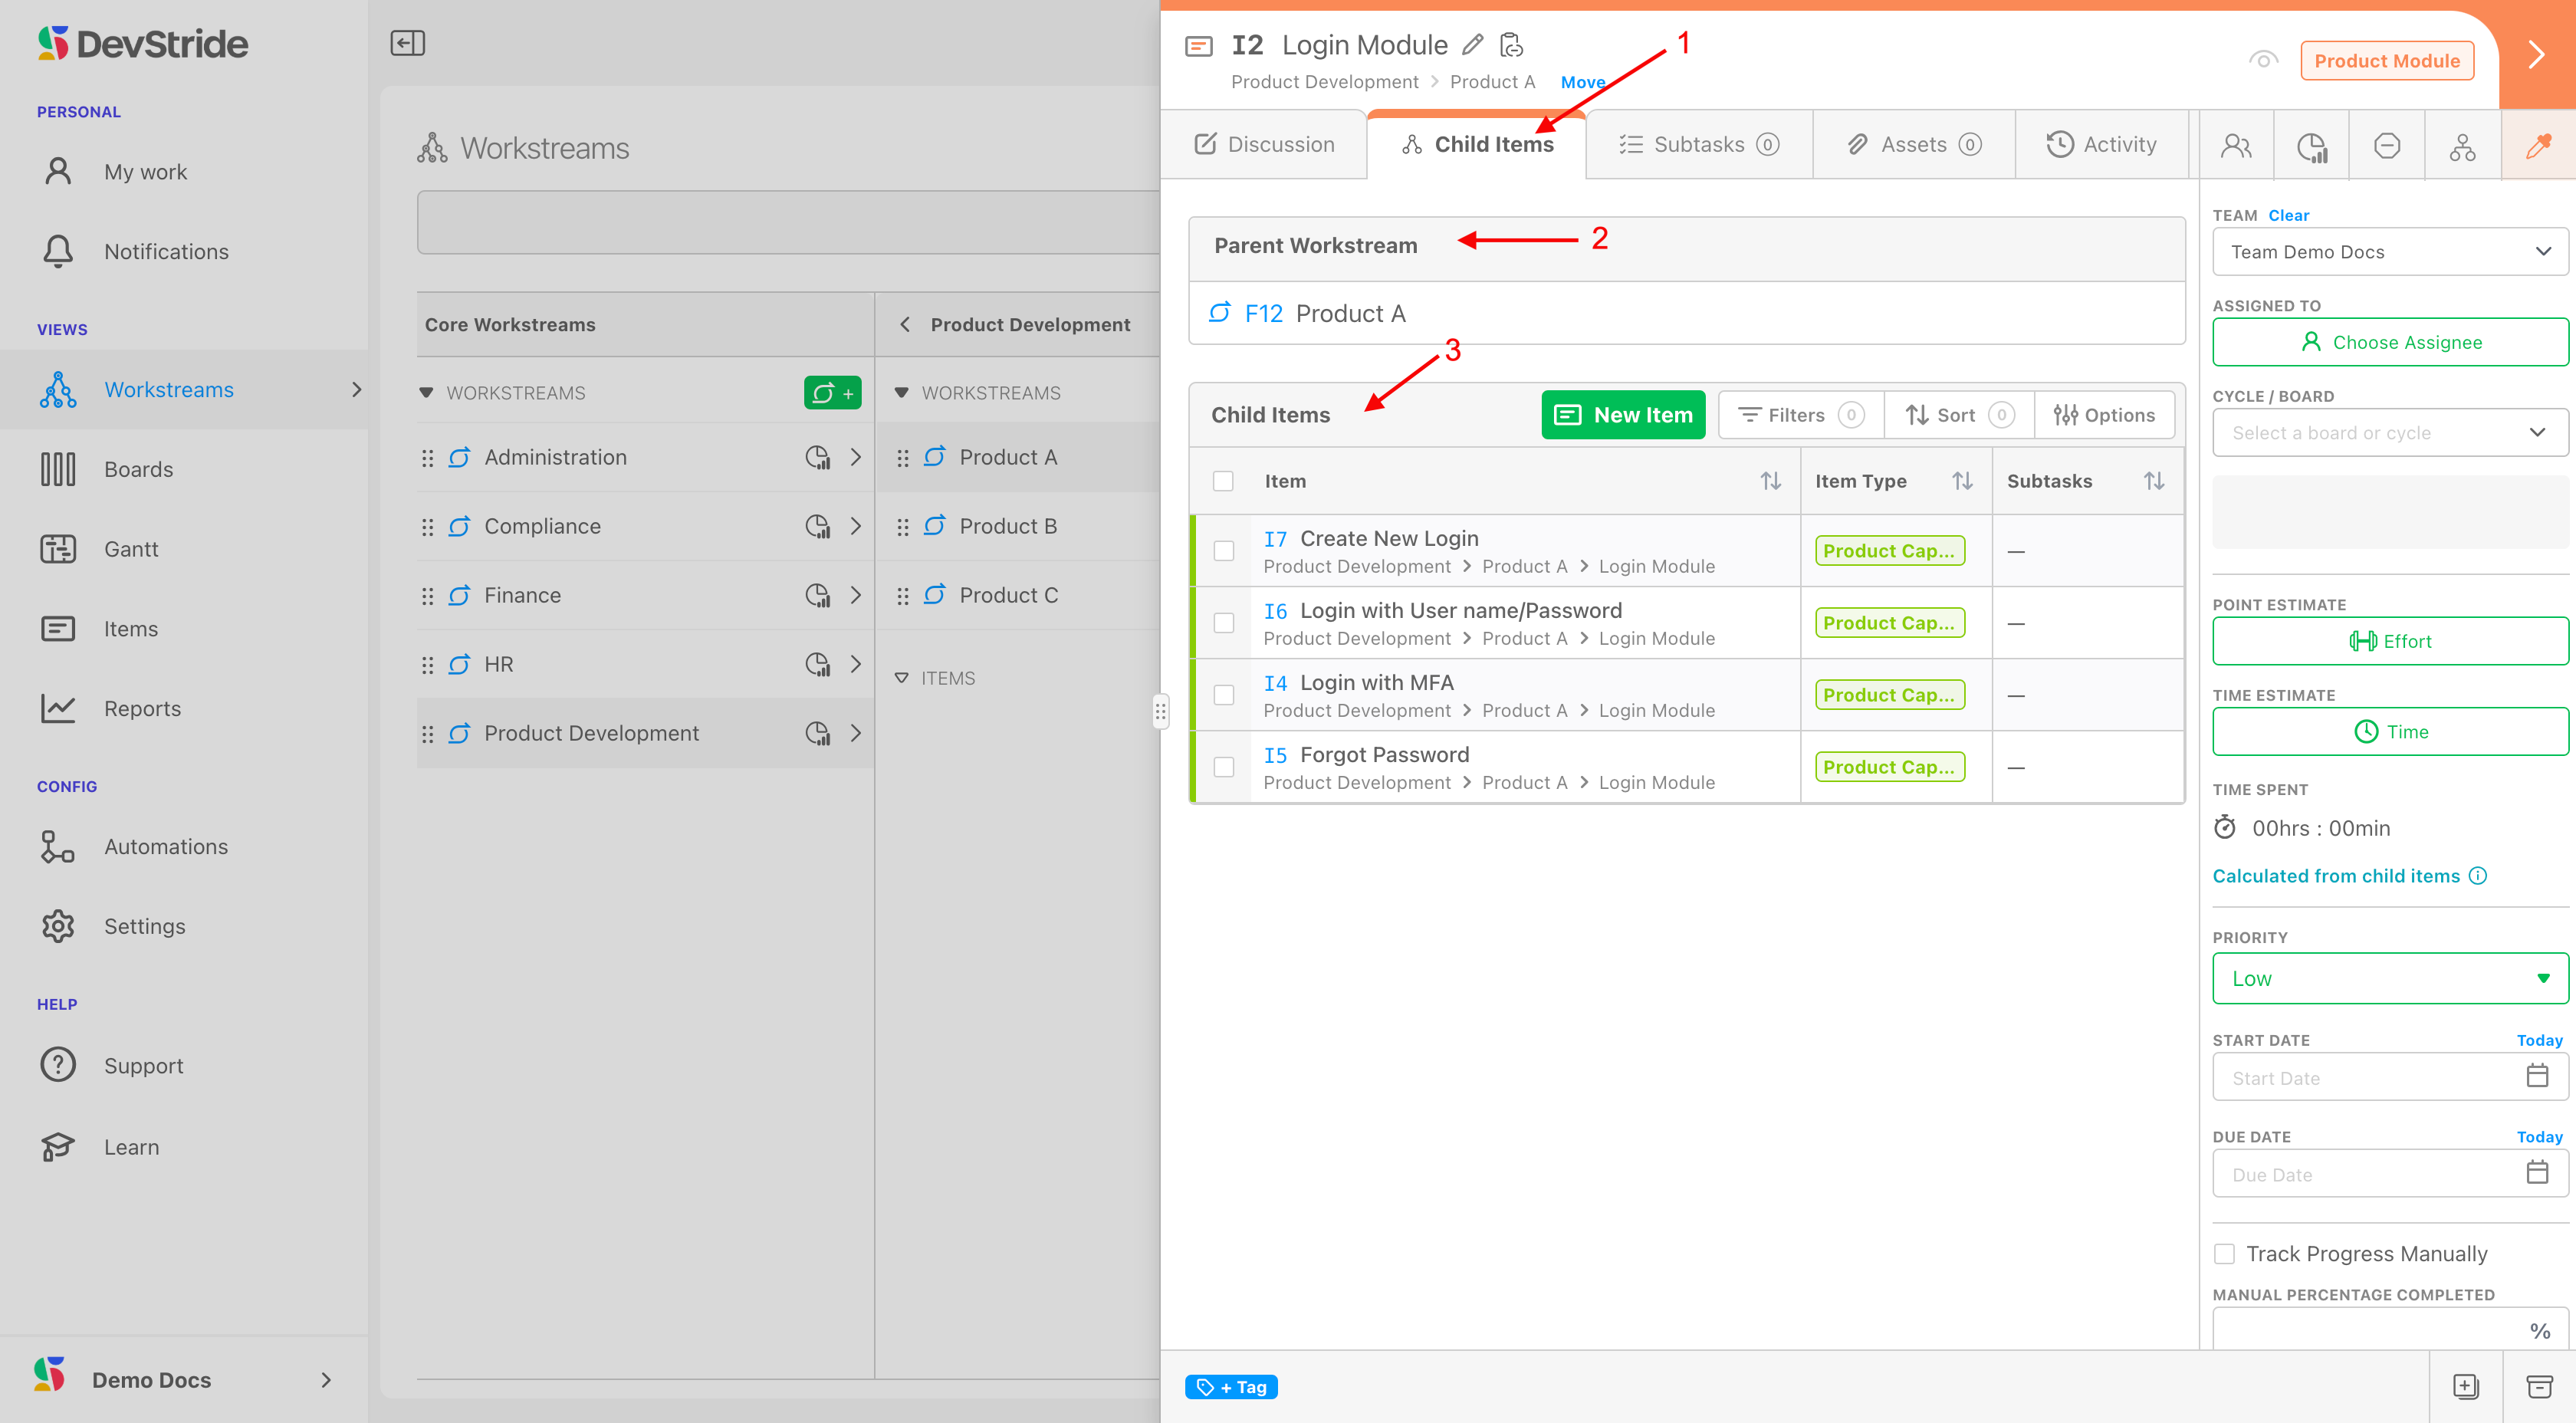
Task: Check the Create New Login row checkbox
Action: (x=1224, y=551)
